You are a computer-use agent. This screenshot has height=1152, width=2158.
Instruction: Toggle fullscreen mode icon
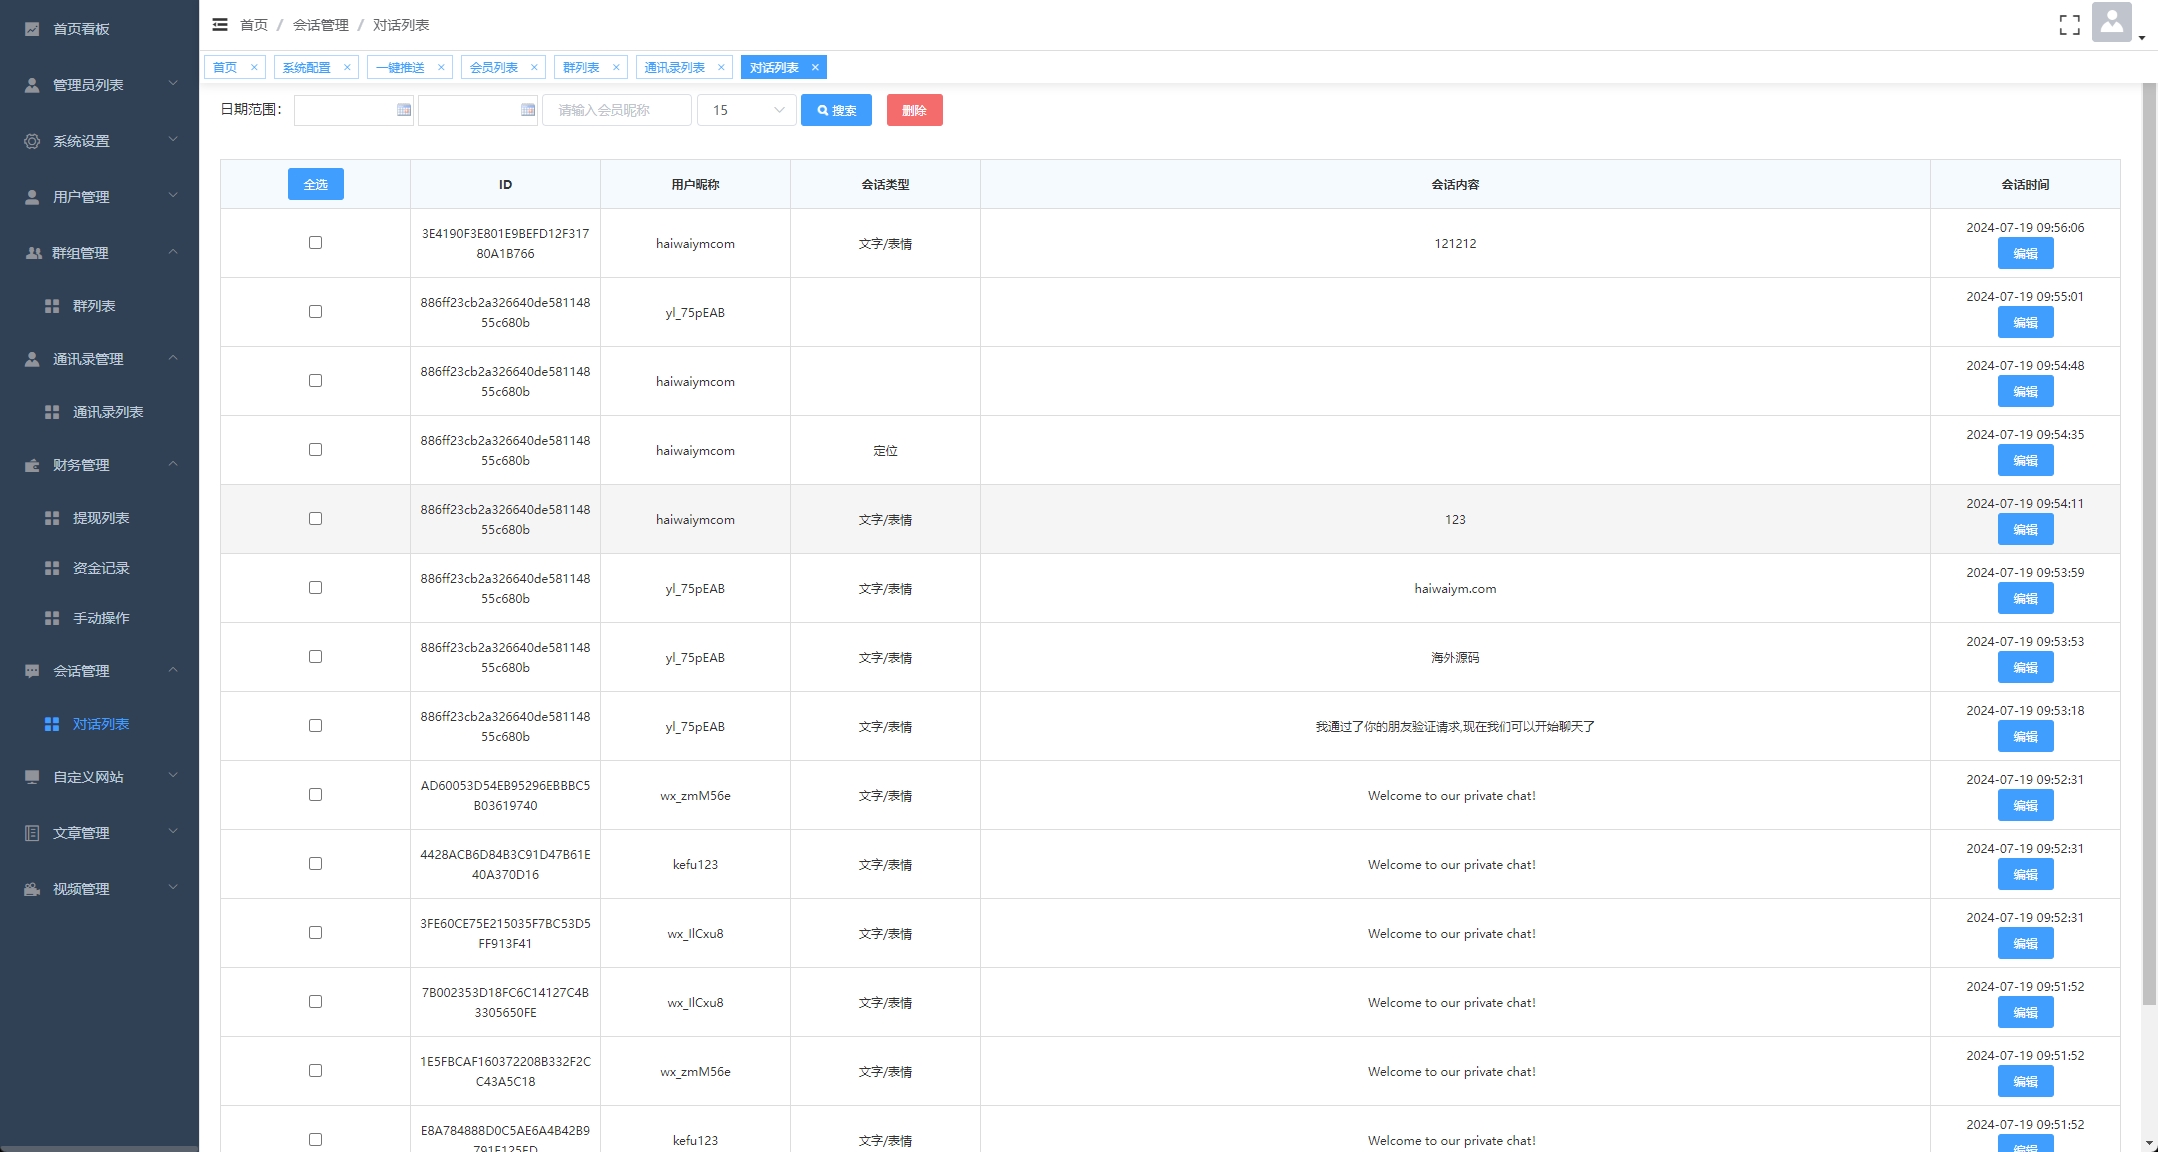(x=2069, y=25)
